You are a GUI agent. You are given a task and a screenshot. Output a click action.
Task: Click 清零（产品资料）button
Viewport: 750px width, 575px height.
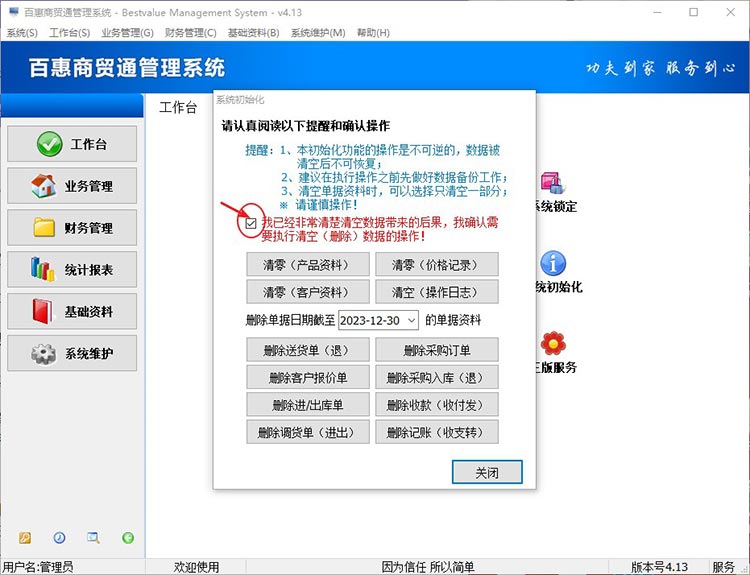coord(308,265)
